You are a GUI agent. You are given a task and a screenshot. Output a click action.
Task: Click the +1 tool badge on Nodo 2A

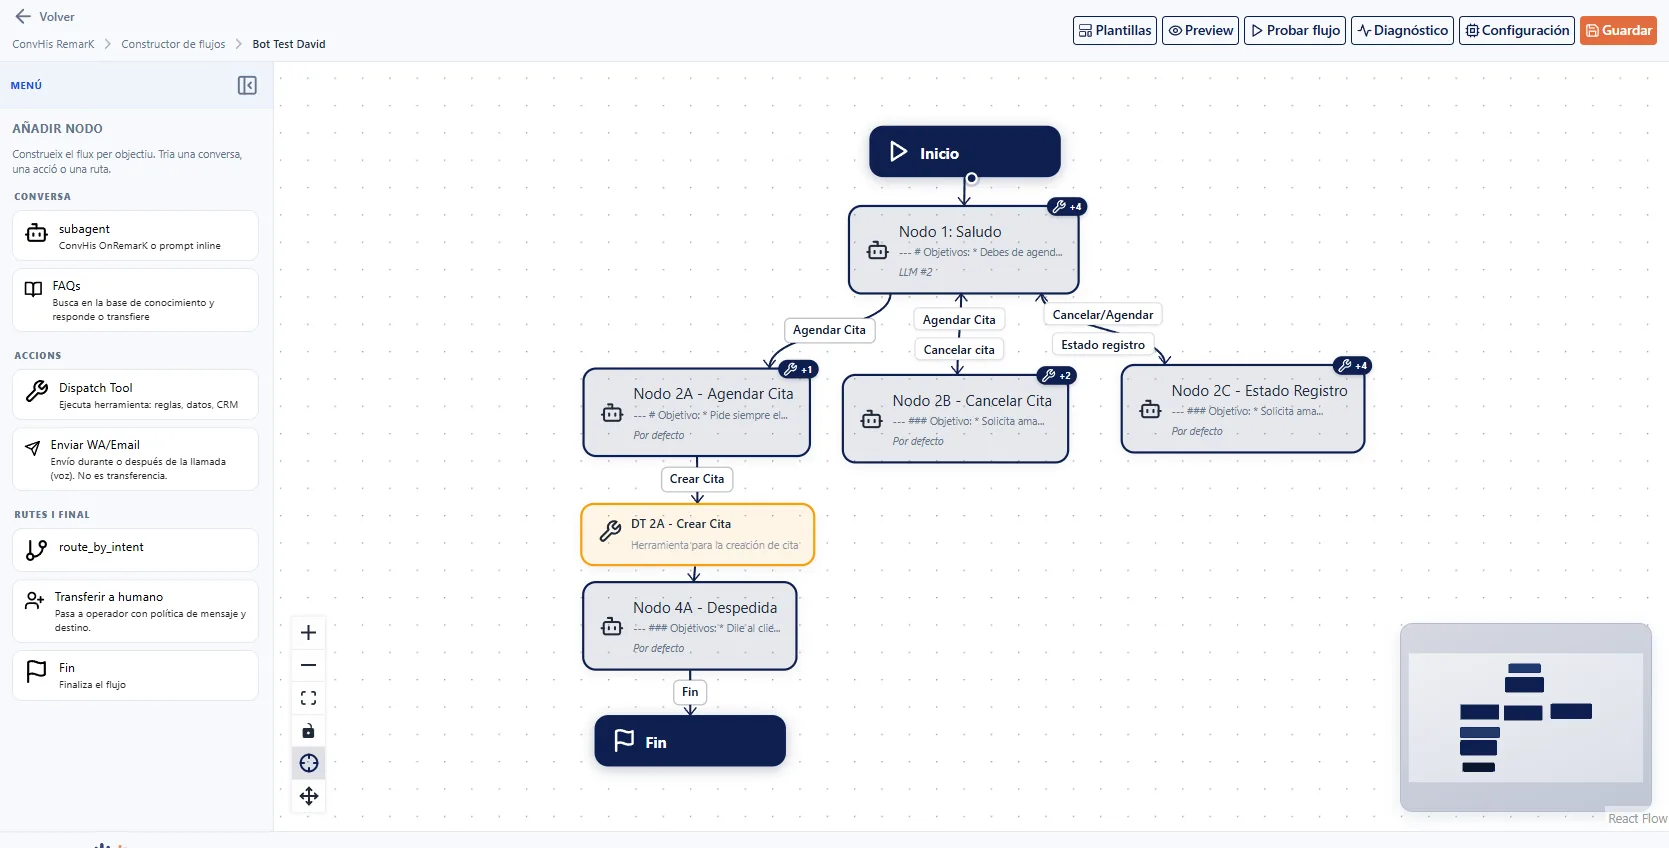[x=798, y=370]
